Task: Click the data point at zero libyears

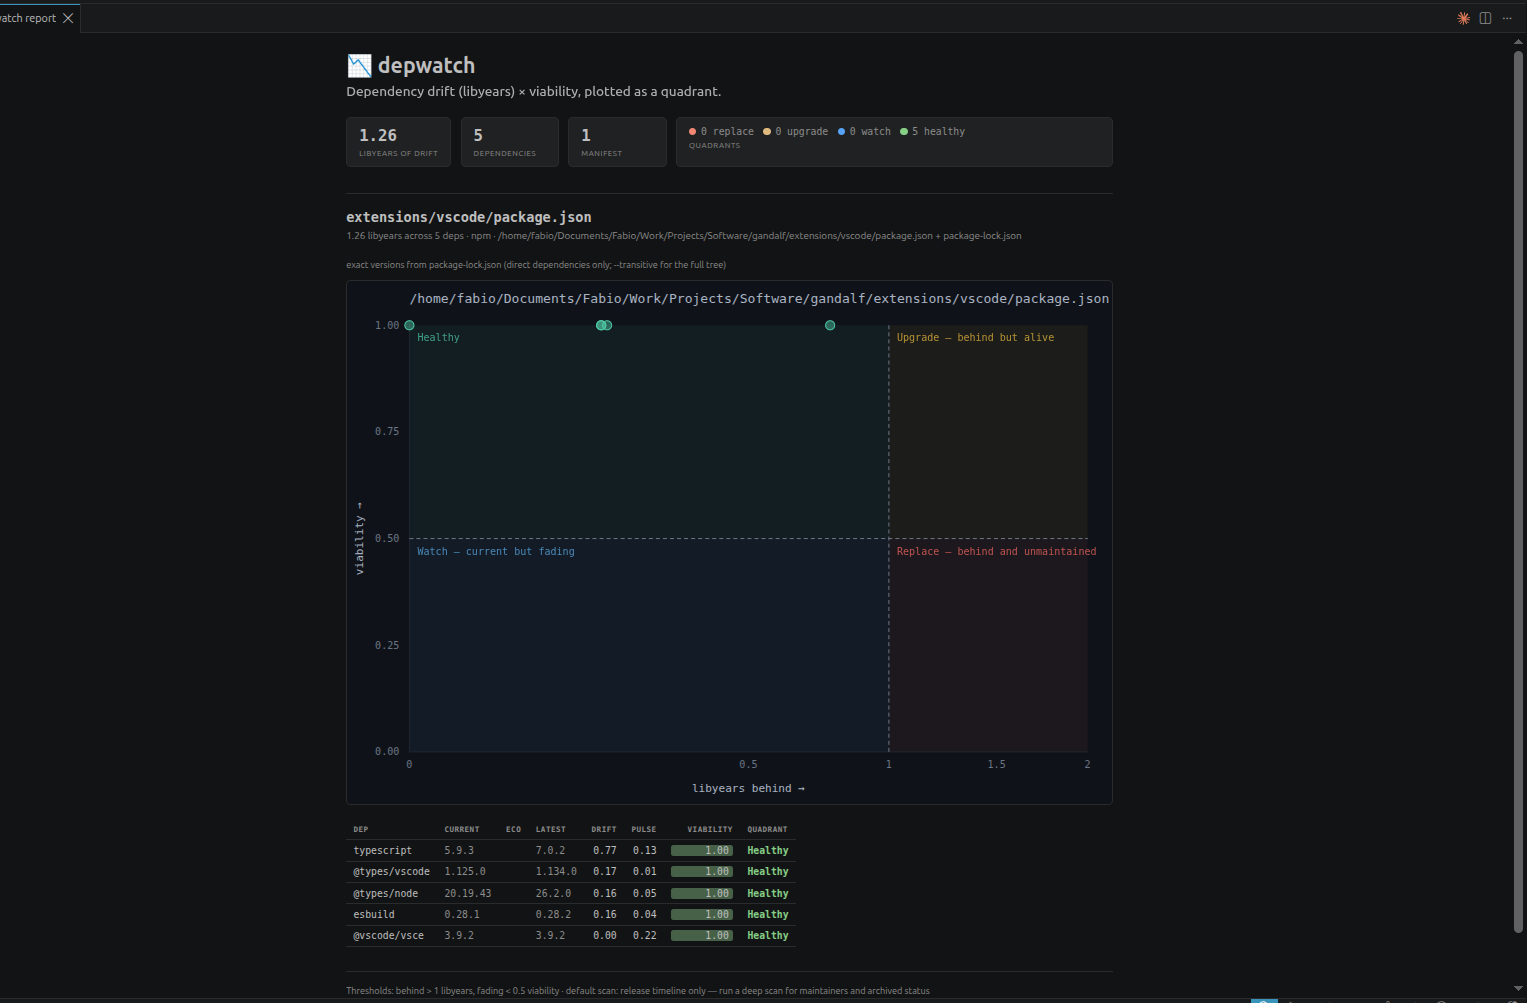Action: click(x=409, y=325)
